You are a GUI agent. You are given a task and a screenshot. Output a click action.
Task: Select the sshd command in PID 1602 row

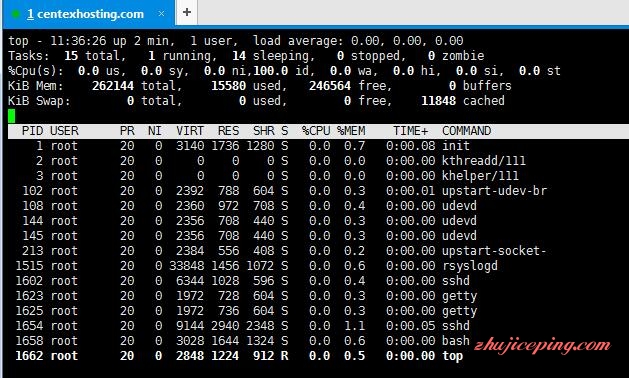pyautogui.click(x=456, y=281)
